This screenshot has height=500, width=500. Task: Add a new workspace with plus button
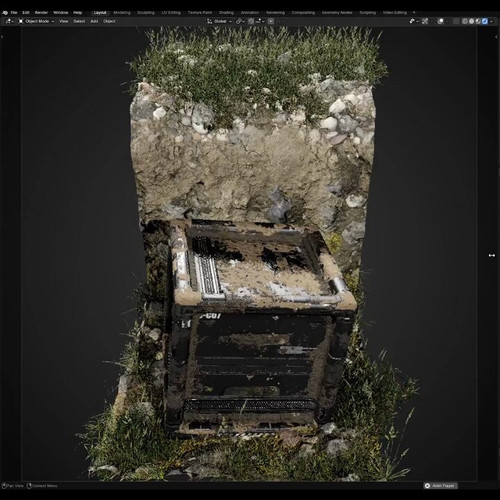[x=414, y=13]
